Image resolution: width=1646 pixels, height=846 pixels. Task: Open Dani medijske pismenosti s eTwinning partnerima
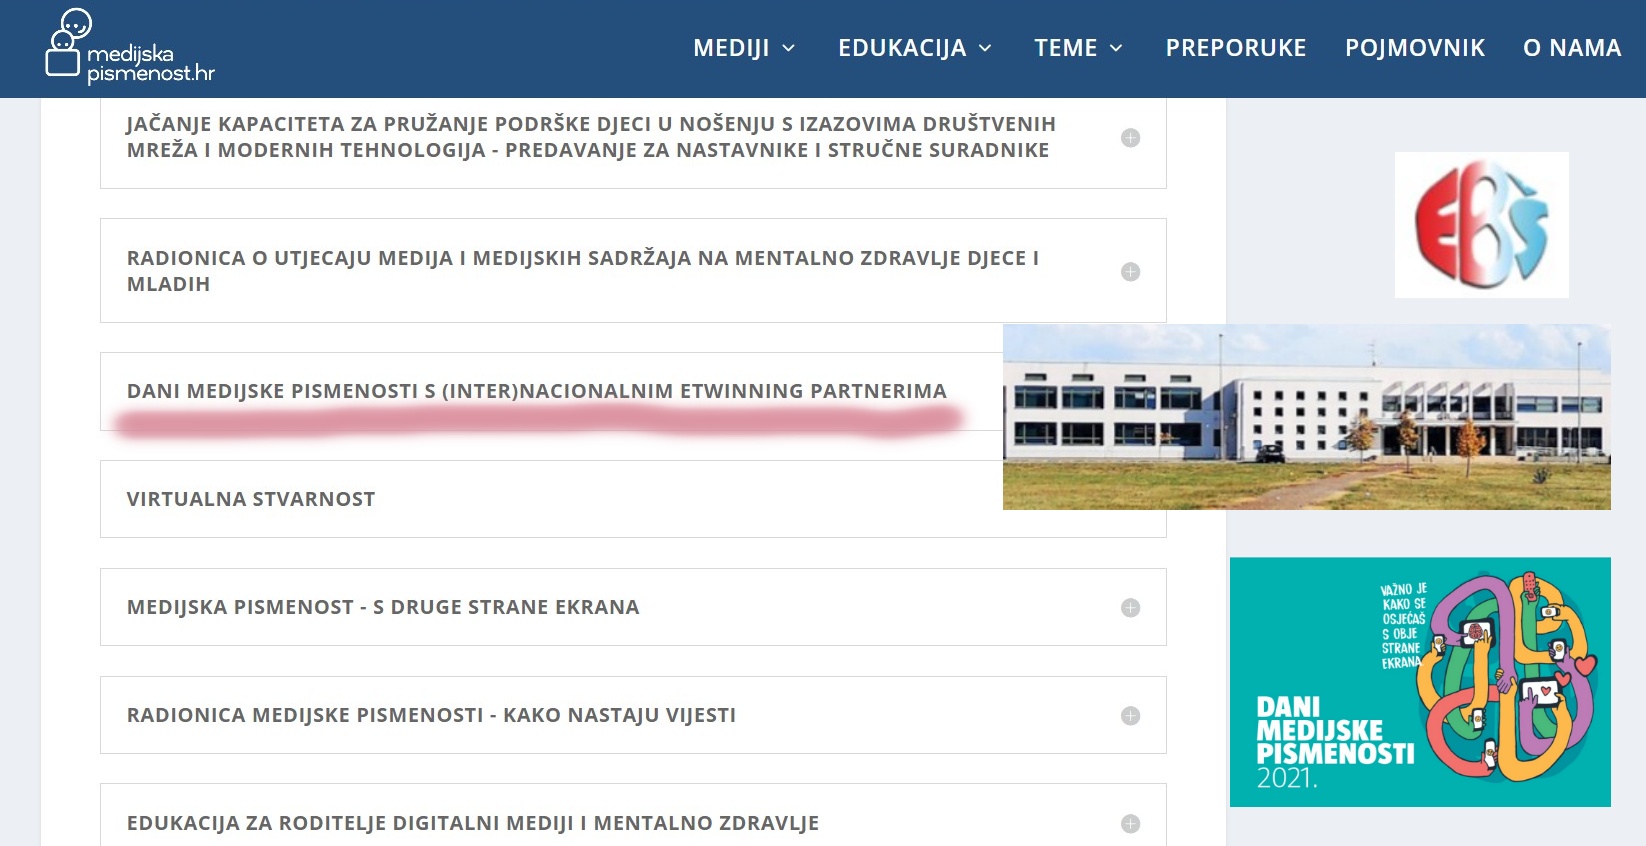click(x=537, y=391)
